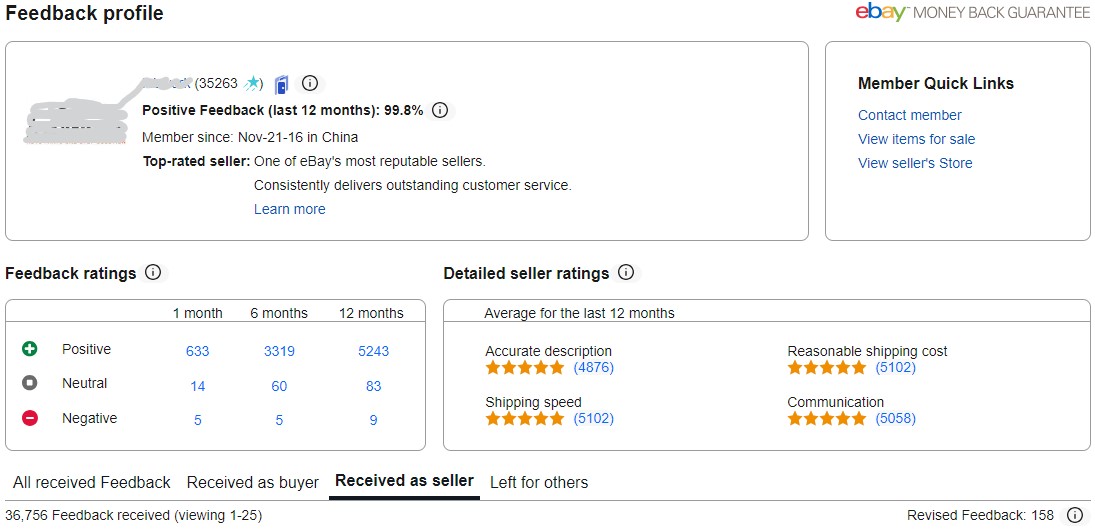Click the green Positive plus icon
Image resolution: width=1095 pixels, height=529 pixels.
[x=30, y=349]
